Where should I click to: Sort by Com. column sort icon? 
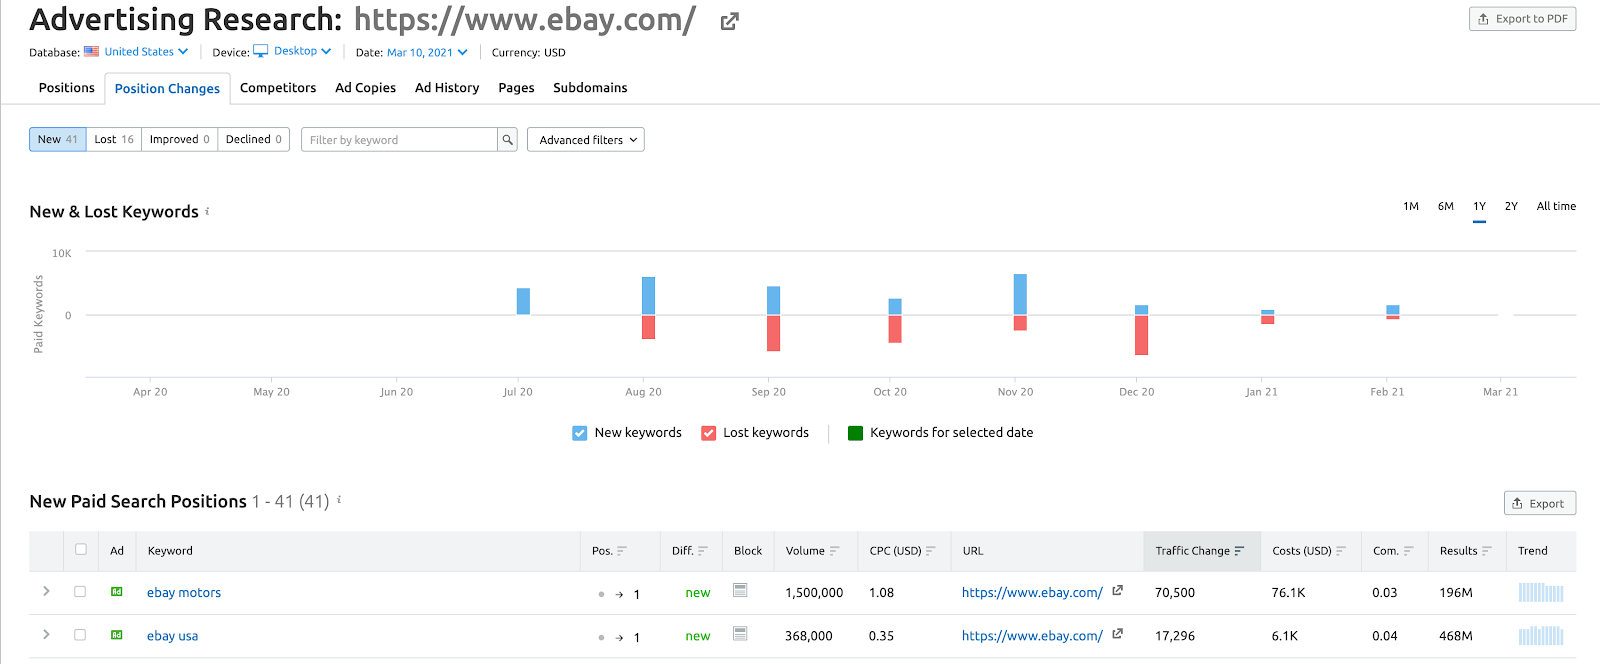click(1409, 551)
